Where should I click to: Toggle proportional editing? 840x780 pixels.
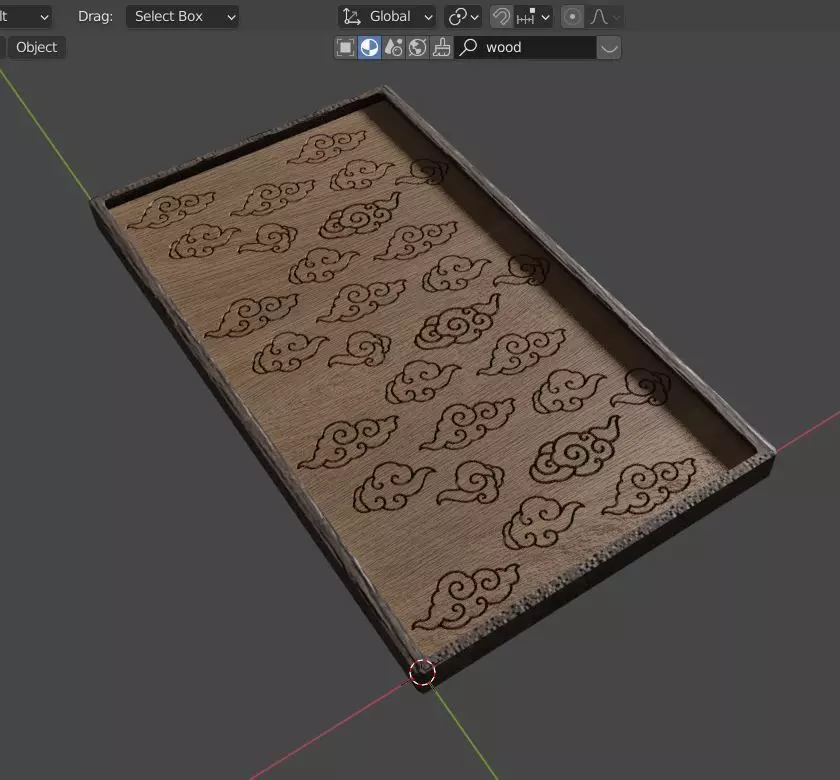(572, 17)
